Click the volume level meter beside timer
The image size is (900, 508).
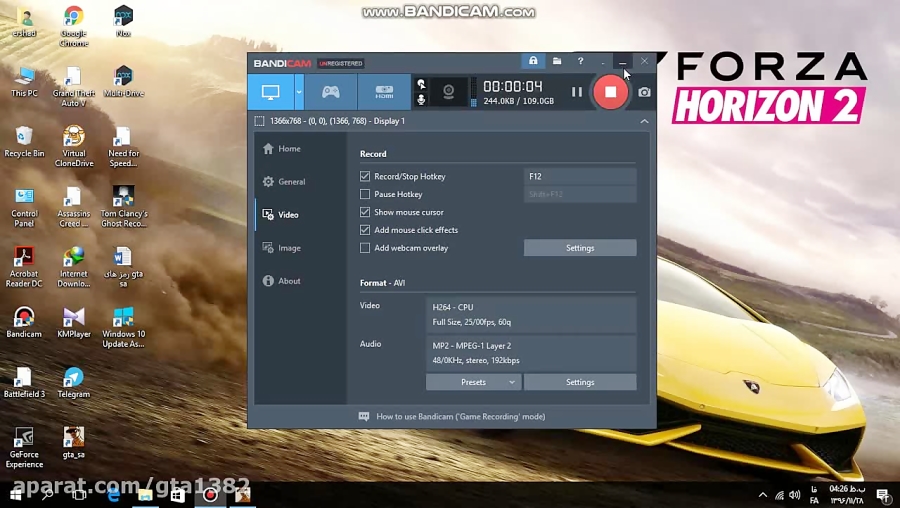point(474,92)
